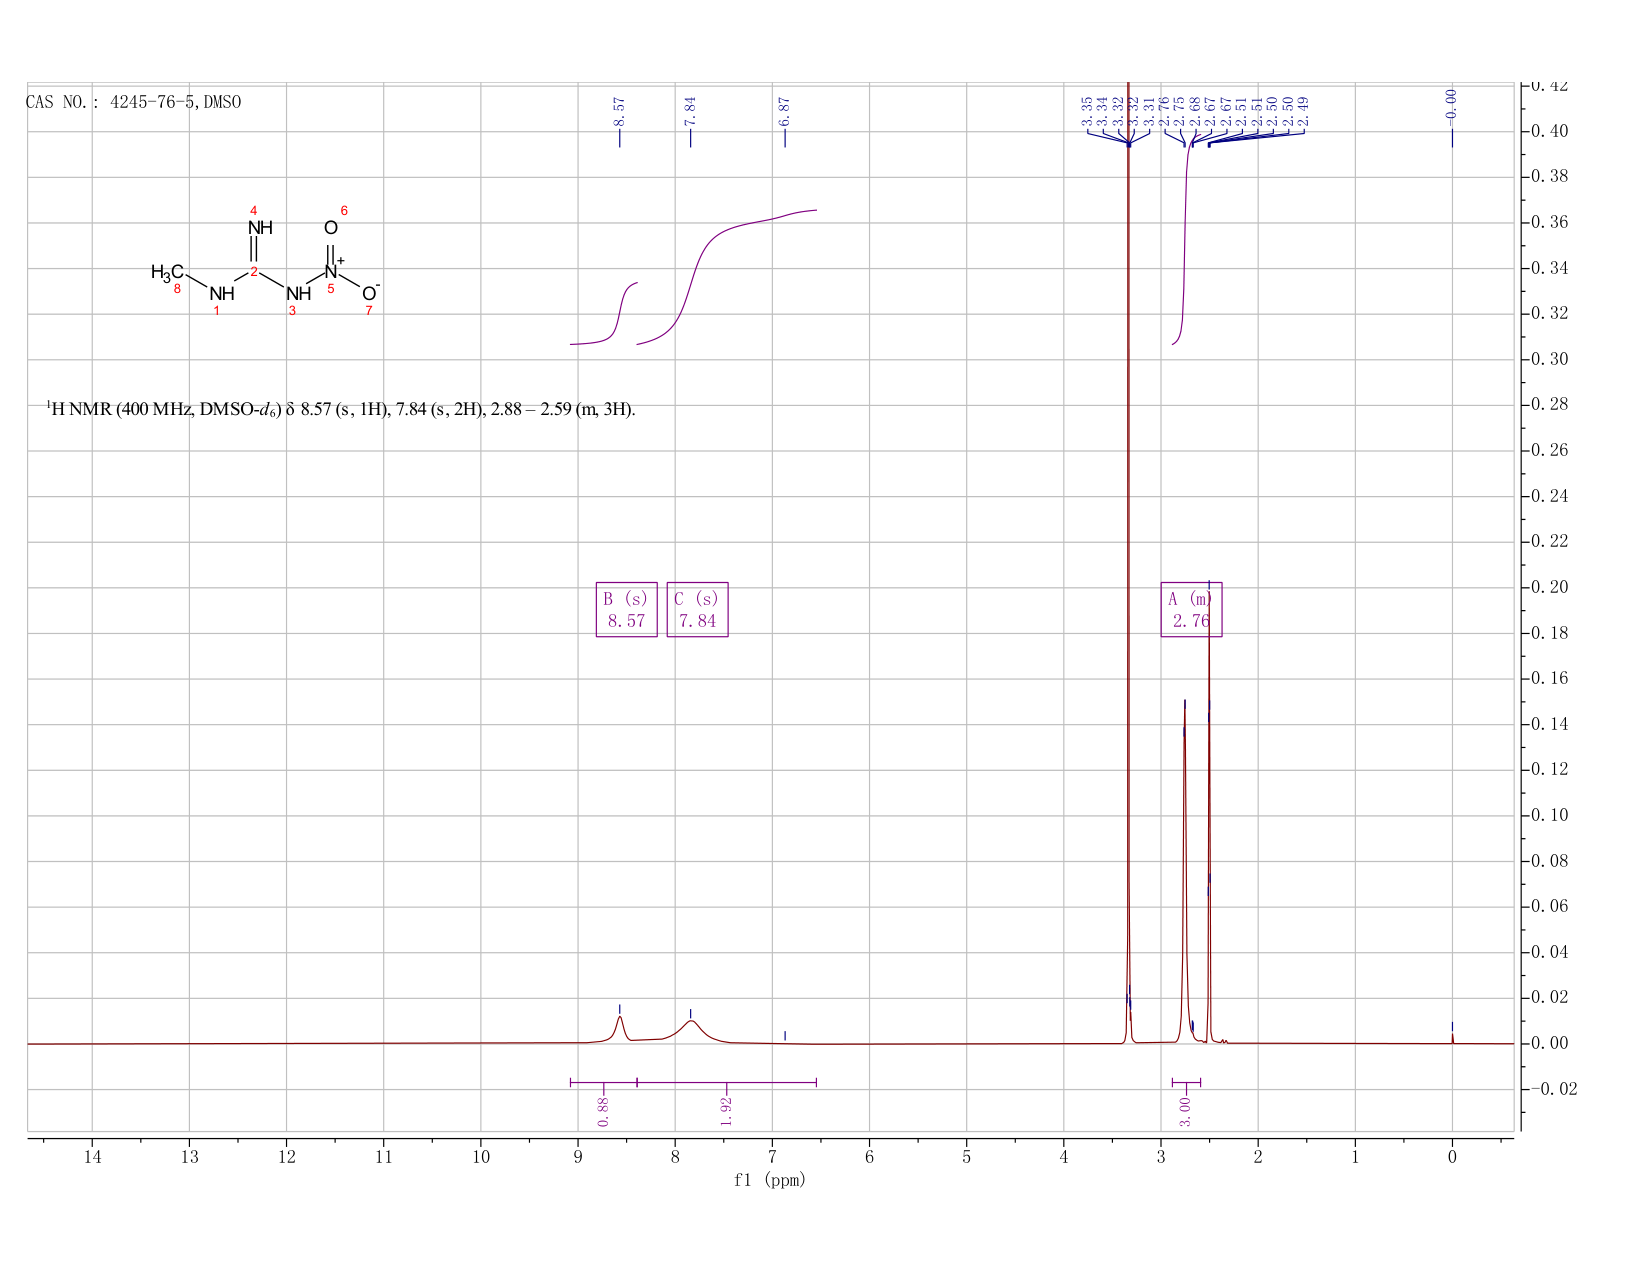This screenshot has height=1275, width=1650.
Task: Open the multiplet box C (s) 7.84
Action: click(698, 609)
